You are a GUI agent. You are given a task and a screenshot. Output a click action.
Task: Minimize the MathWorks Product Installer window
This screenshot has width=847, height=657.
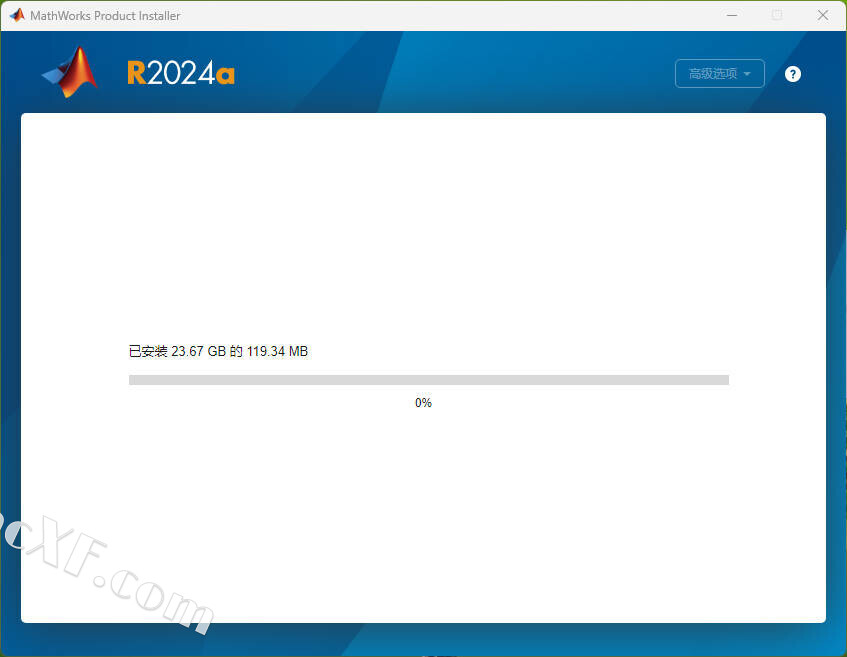pyautogui.click(x=732, y=15)
